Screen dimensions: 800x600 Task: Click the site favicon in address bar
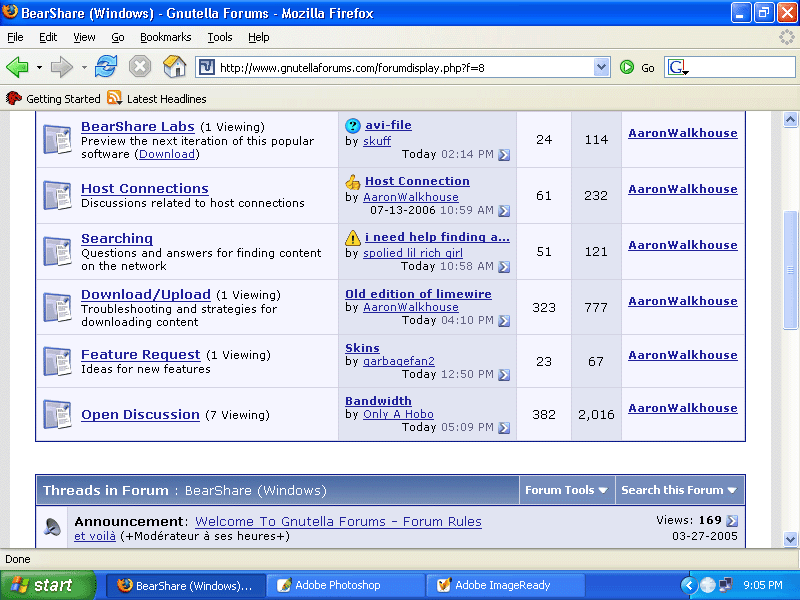pyautogui.click(x=207, y=67)
